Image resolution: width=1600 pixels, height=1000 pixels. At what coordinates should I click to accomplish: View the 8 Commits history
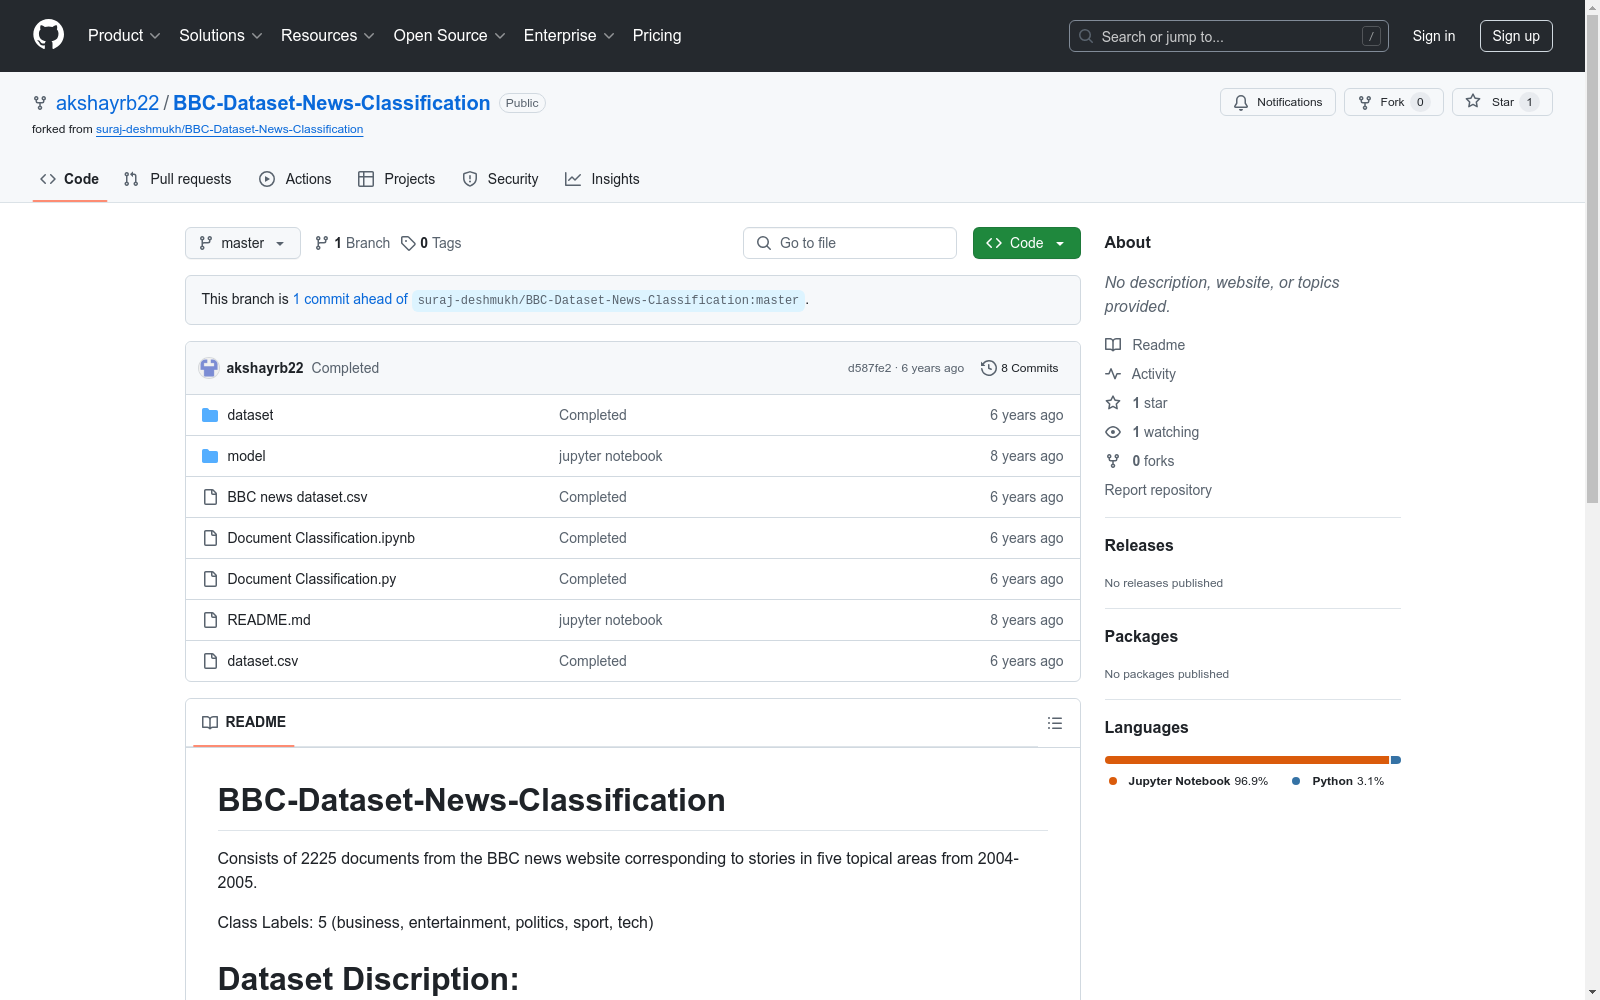pos(1020,368)
